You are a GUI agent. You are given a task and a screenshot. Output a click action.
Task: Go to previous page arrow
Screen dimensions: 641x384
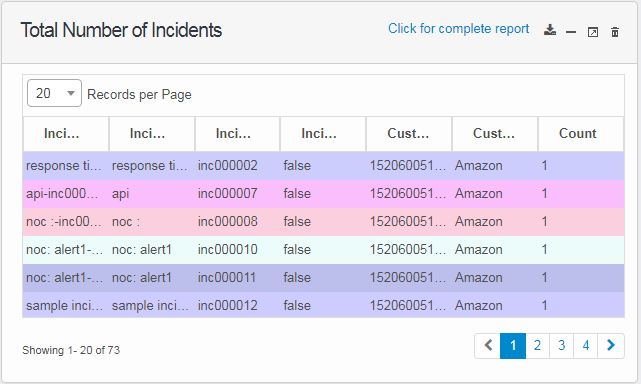click(x=488, y=346)
